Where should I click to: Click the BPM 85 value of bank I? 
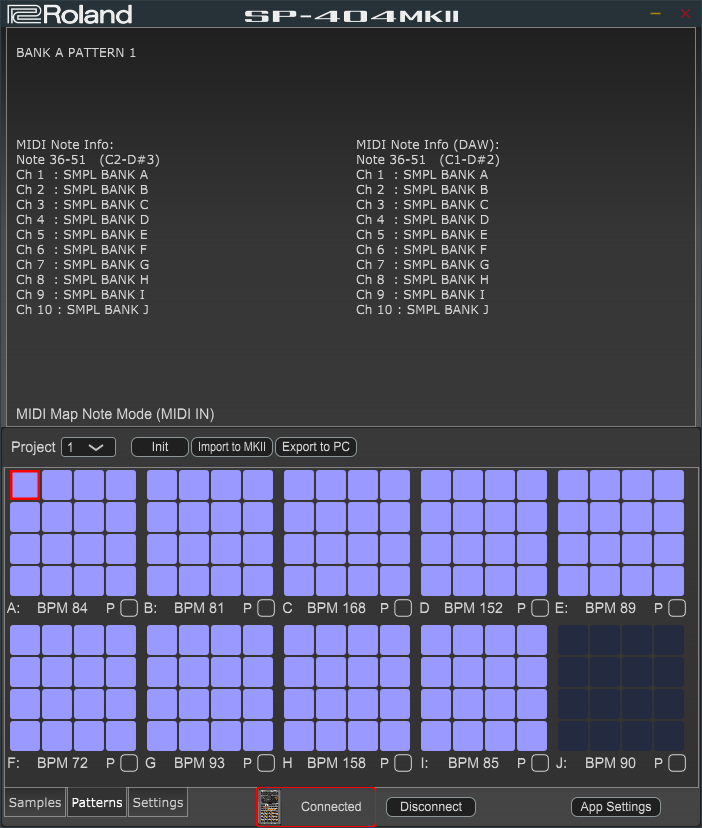point(473,763)
